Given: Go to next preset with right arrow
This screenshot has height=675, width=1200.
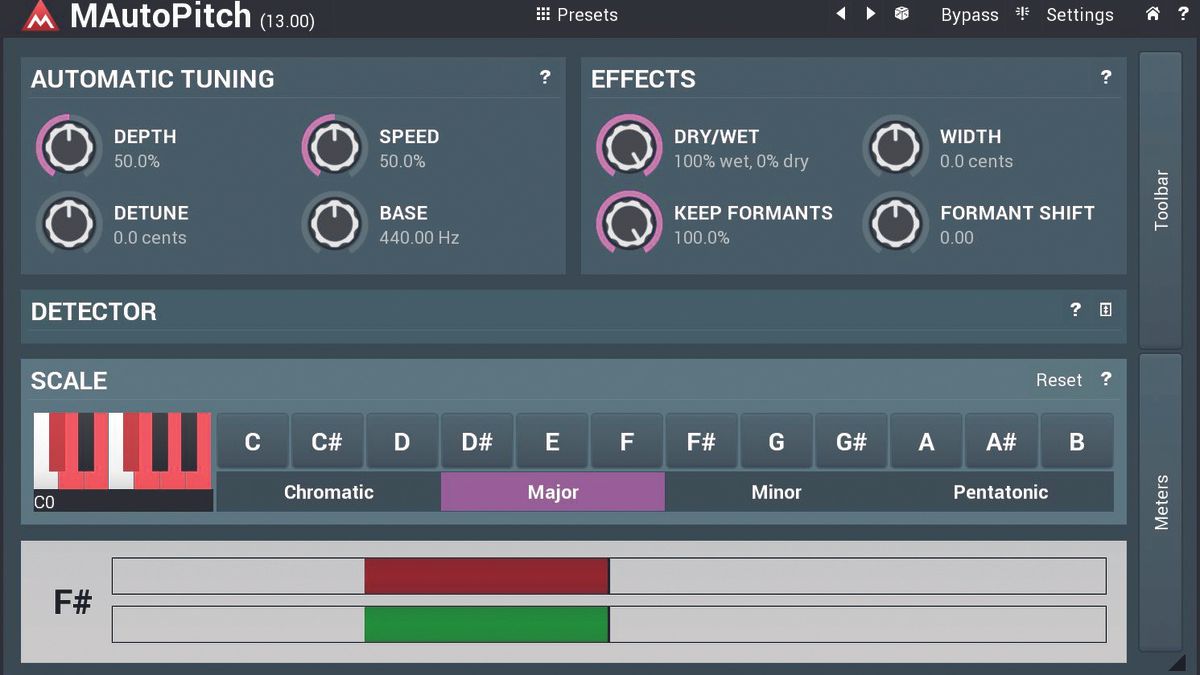Looking at the screenshot, I should 869,14.
